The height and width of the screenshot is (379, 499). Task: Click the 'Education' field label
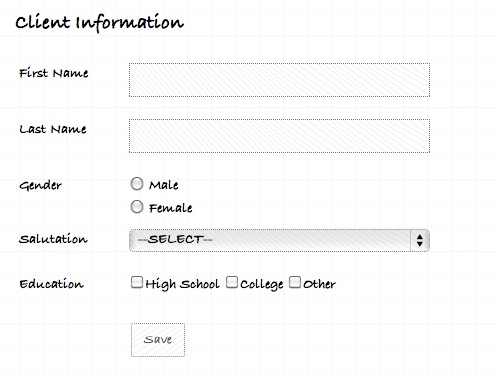pyautogui.click(x=51, y=284)
